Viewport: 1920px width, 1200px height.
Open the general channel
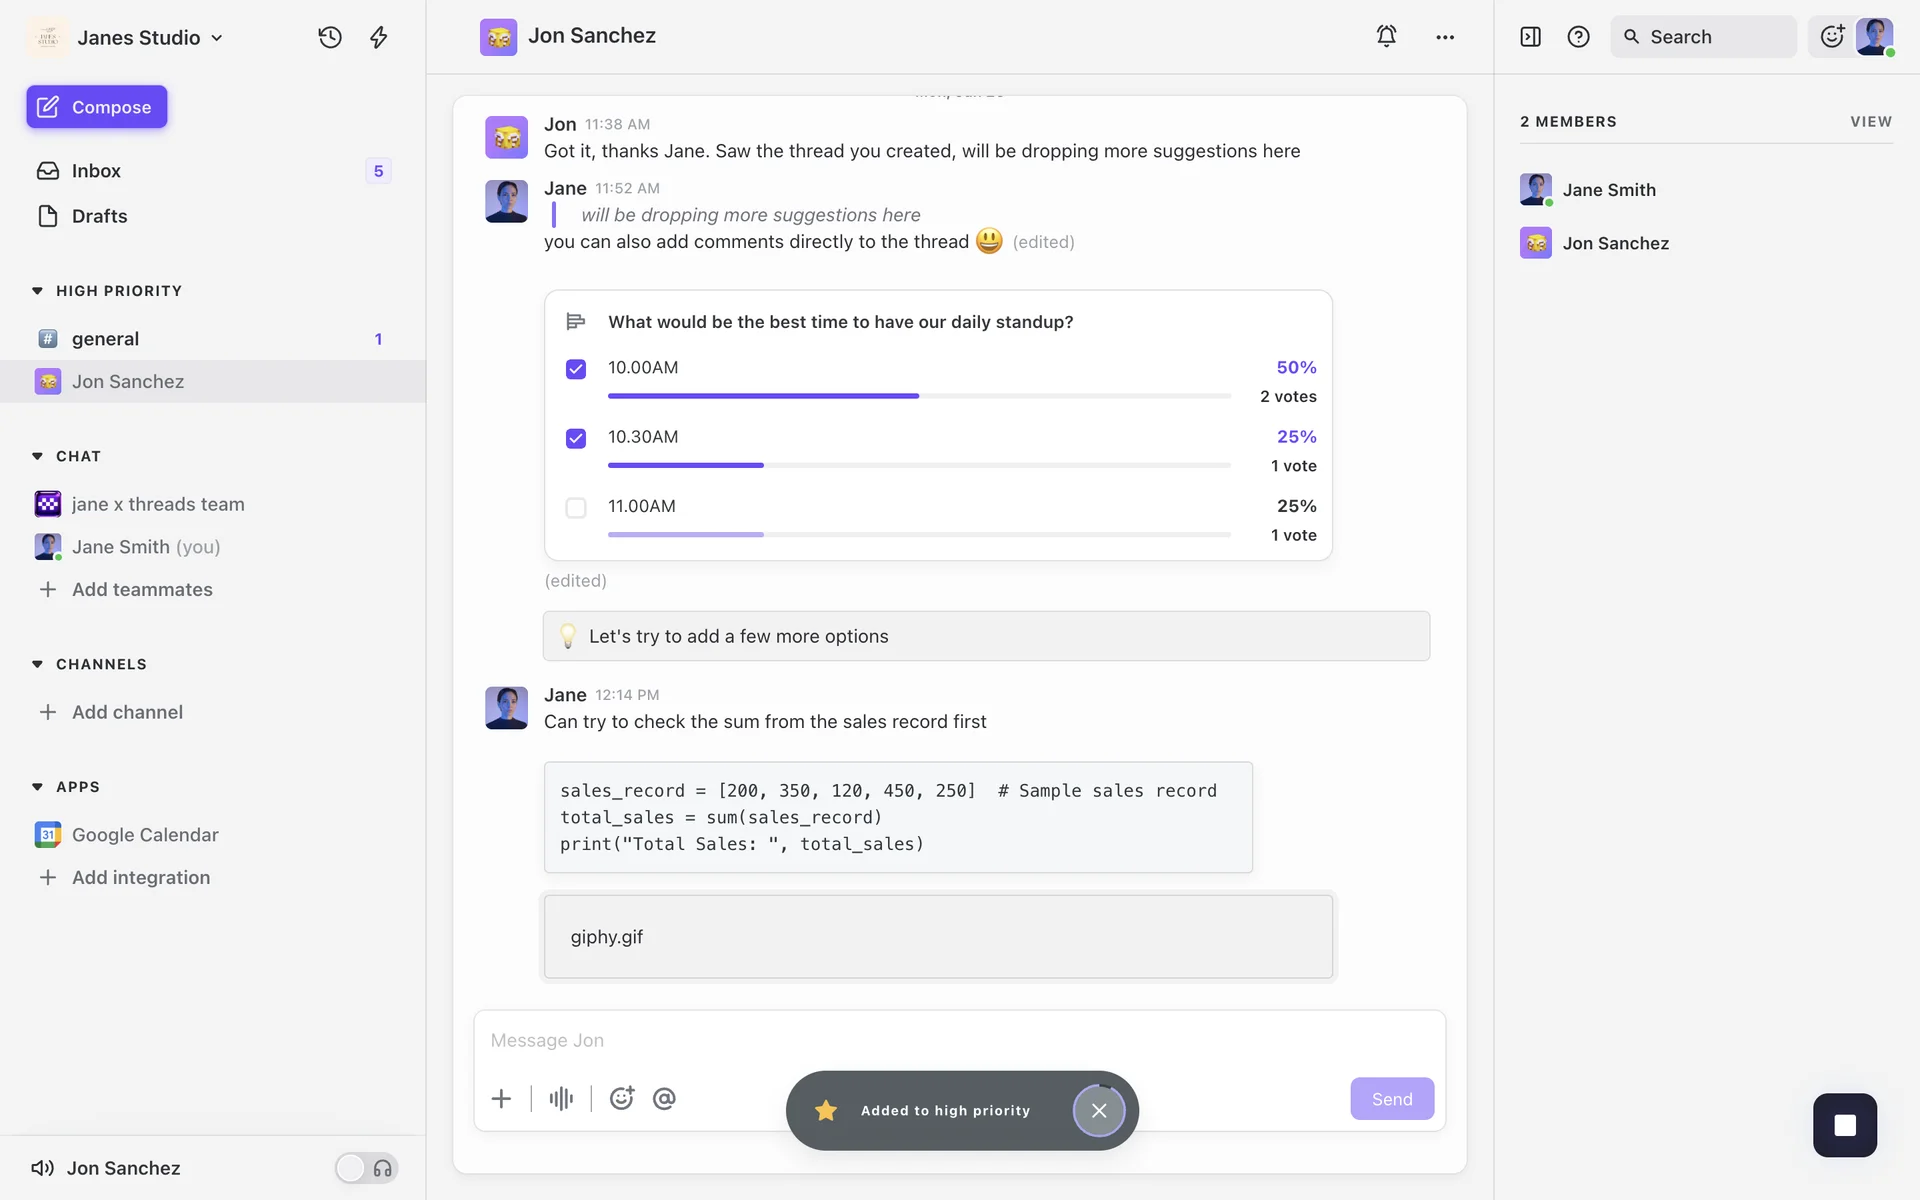[105, 339]
